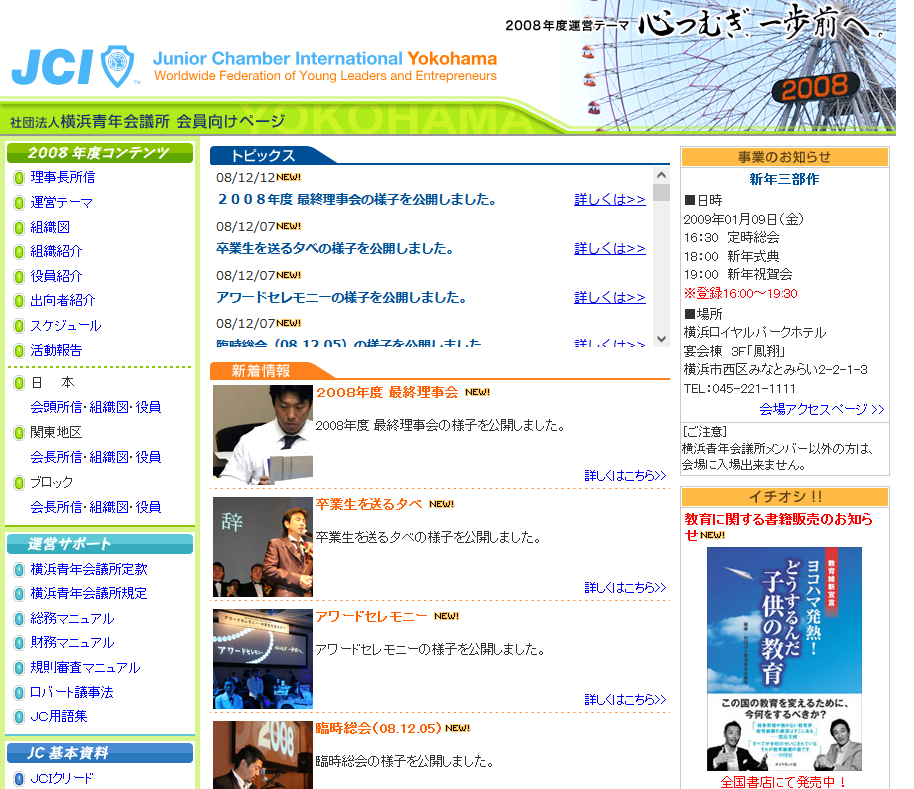The image size is (914, 789).
Task: Open 運営テーマ link
Action: pyautogui.click(x=61, y=202)
